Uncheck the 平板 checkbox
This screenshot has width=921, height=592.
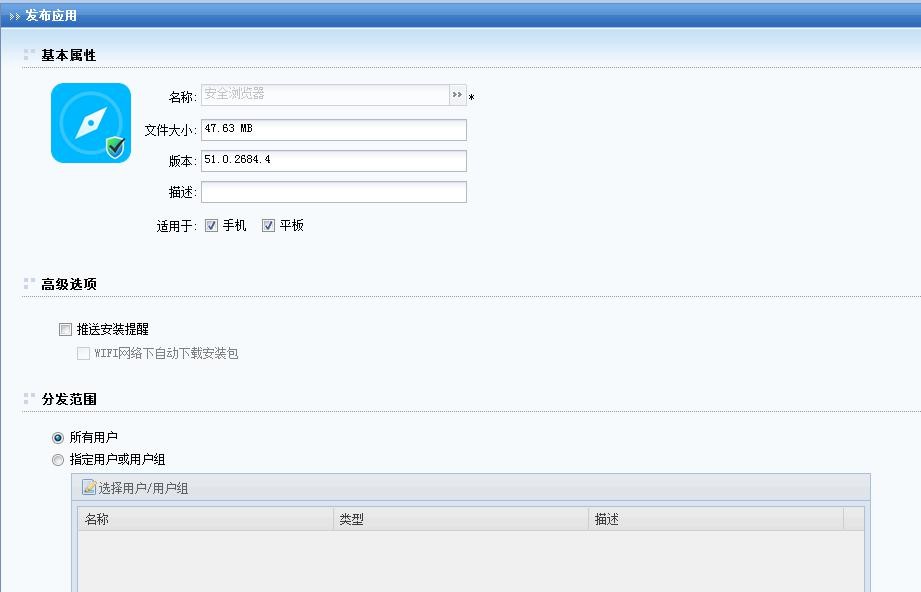tap(268, 226)
